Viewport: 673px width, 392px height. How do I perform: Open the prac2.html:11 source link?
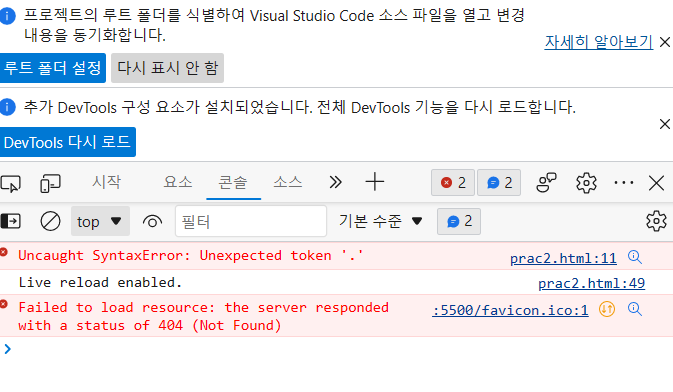click(x=563, y=258)
